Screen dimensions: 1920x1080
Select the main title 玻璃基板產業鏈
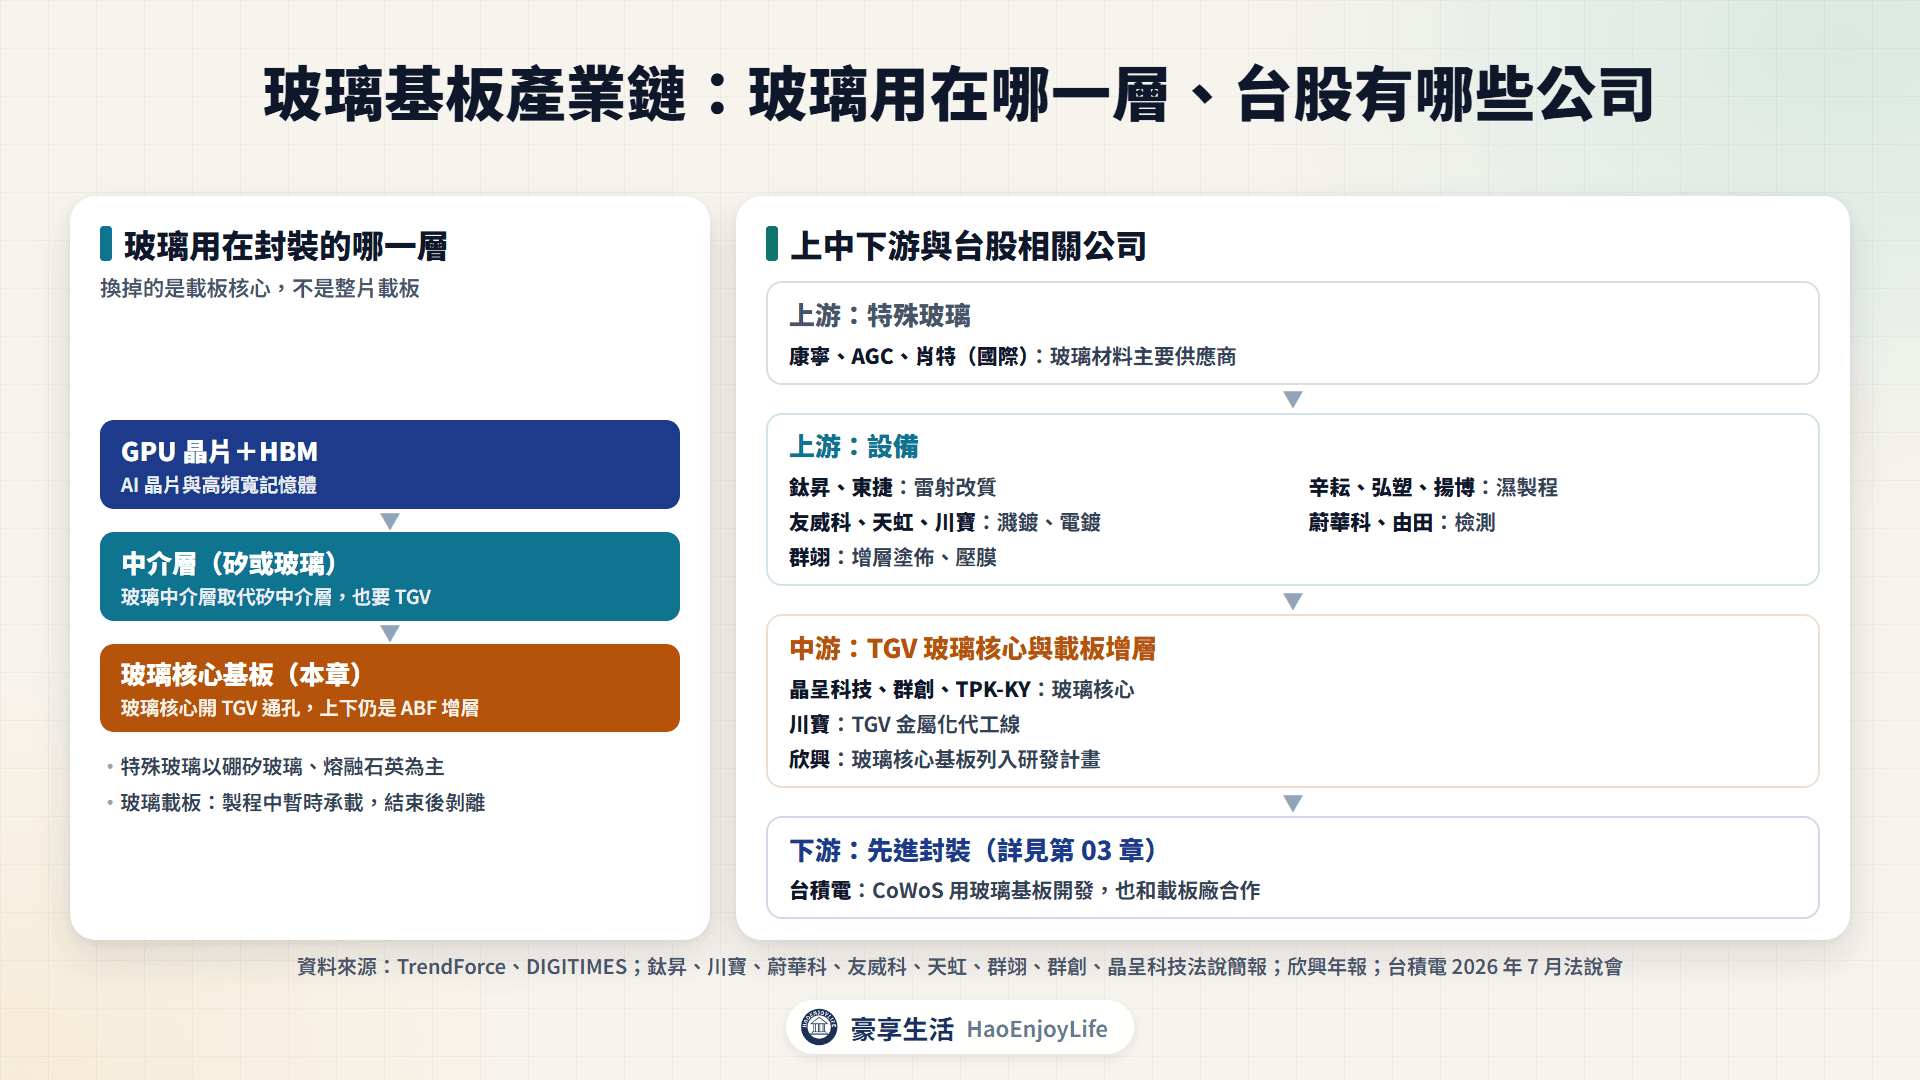475,95
